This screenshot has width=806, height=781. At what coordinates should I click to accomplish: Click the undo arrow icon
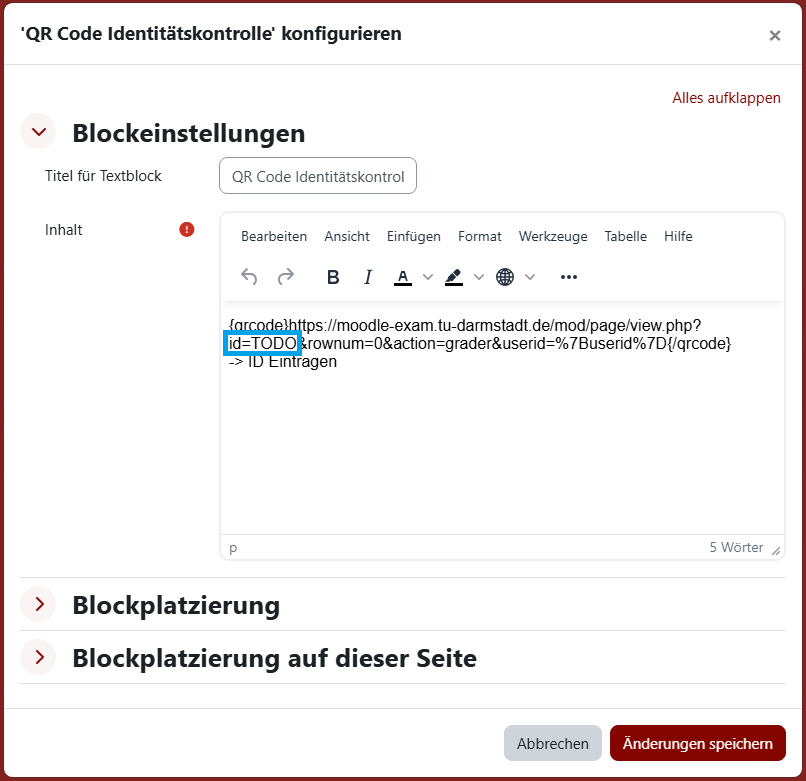(249, 277)
